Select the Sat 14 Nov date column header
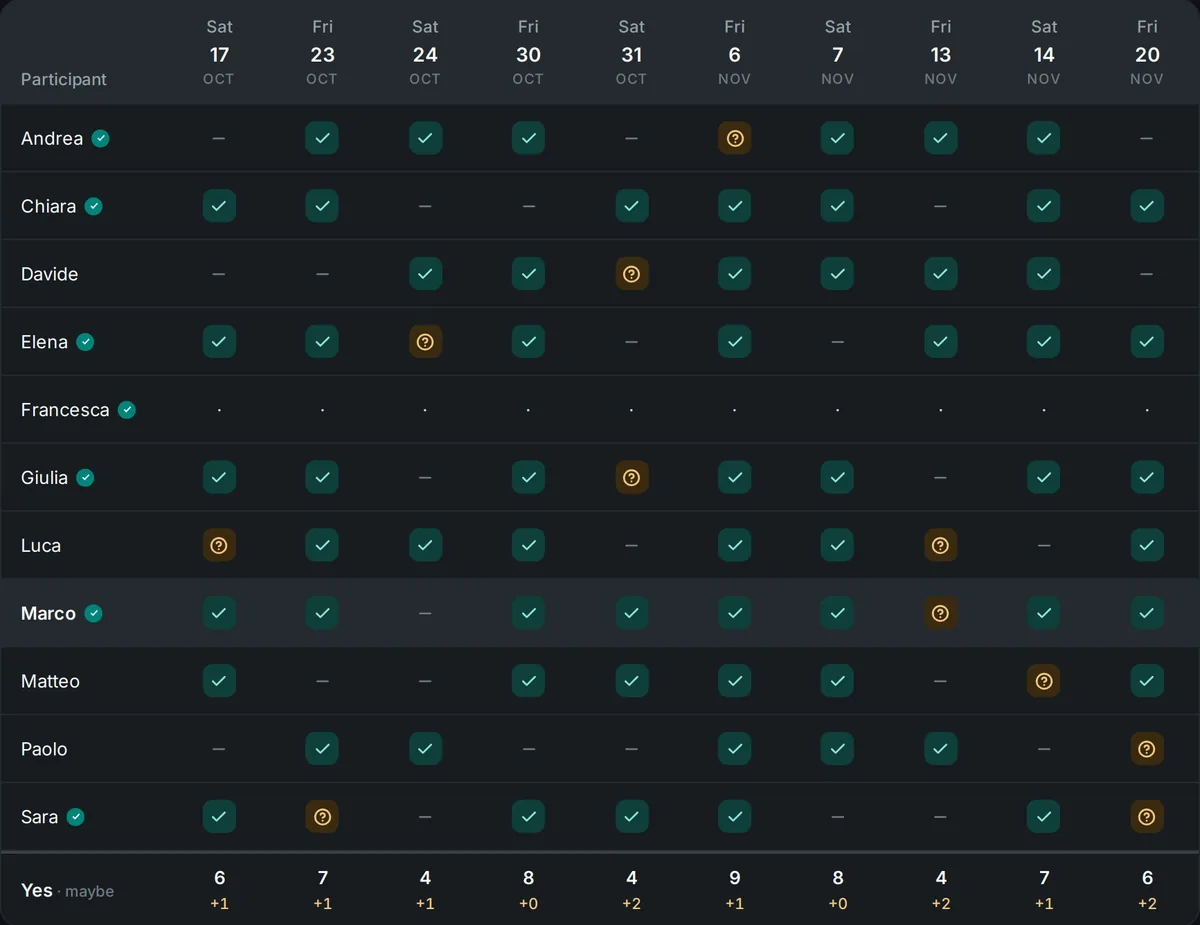The height and width of the screenshot is (925, 1200). [x=1044, y=52]
